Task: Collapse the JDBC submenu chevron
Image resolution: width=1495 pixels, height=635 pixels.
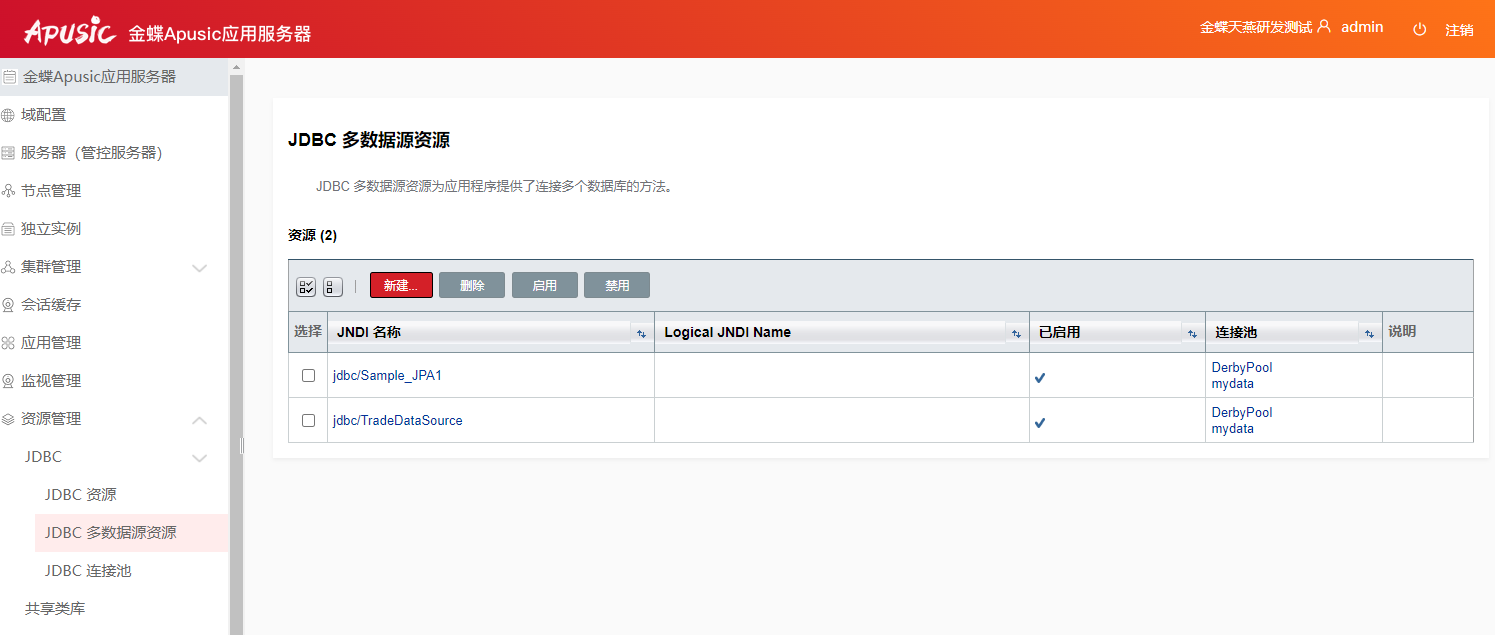Action: click(x=199, y=458)
